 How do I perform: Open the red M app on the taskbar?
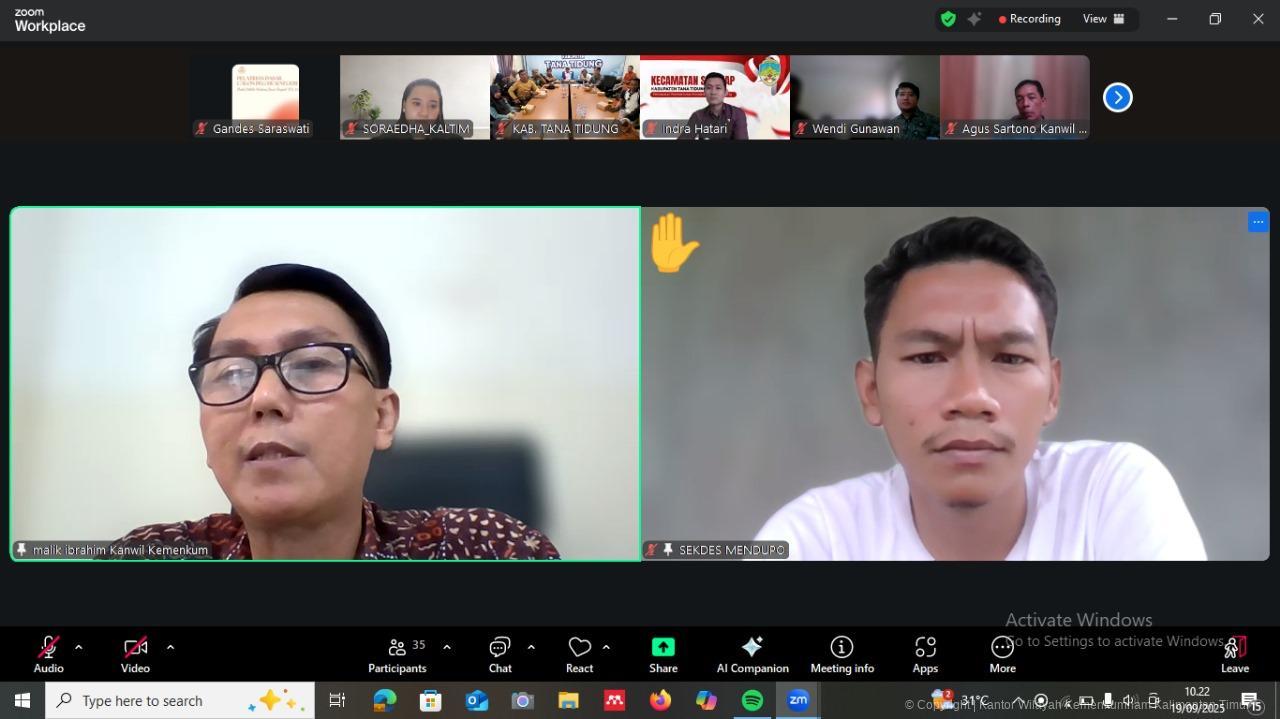point(615,700)
